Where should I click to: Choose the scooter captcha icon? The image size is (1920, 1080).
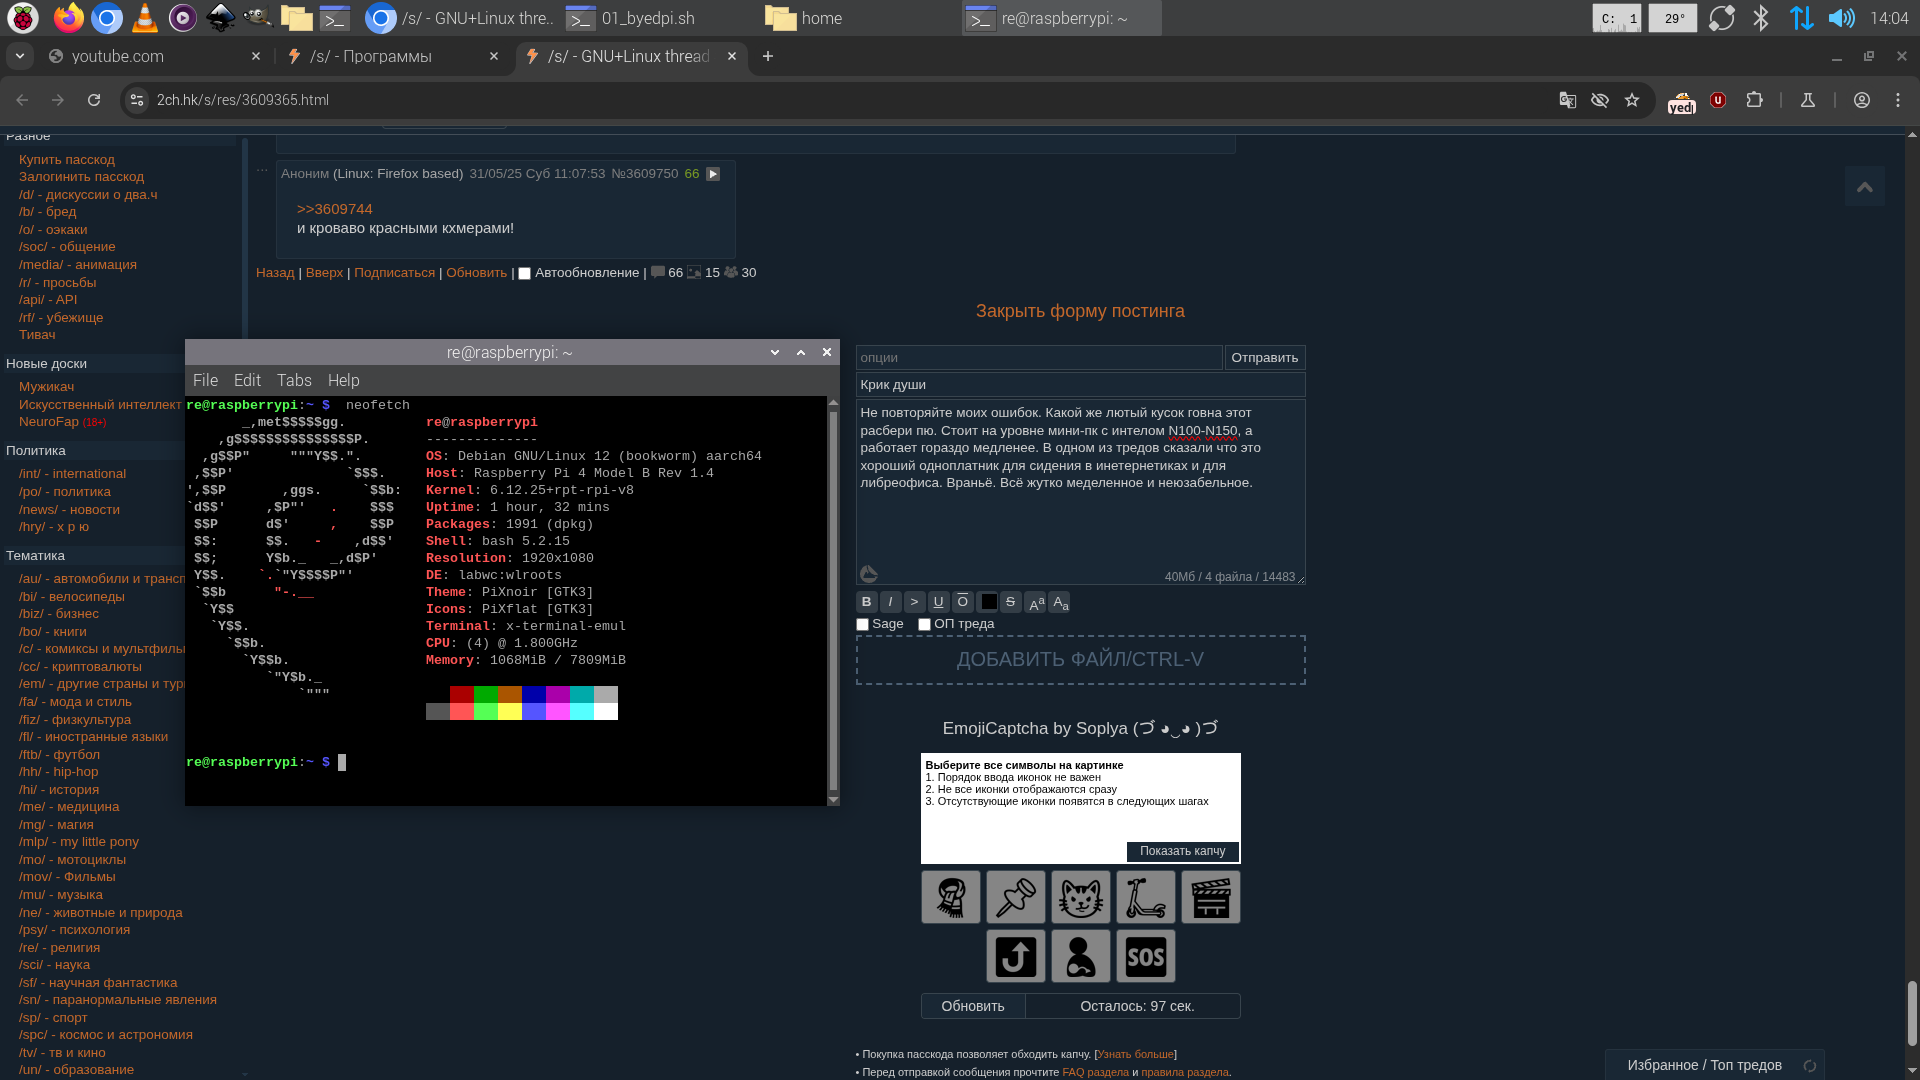(x=1145, y=897)
